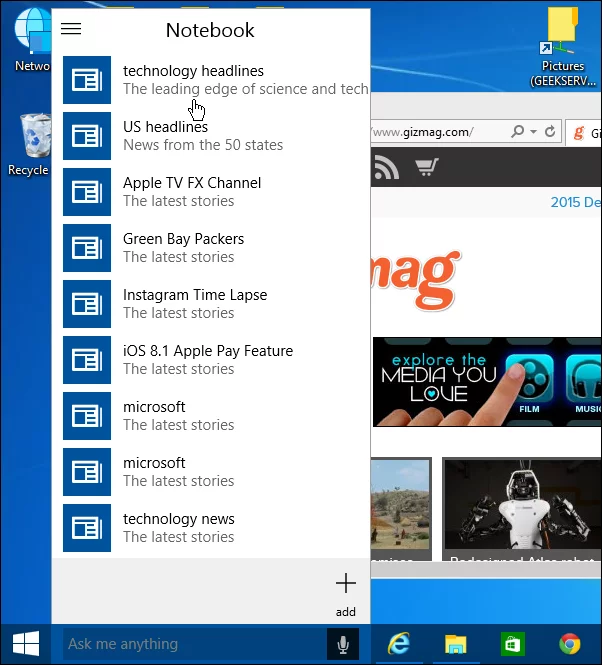
Task: Open the Notebook hamburger menu
Action: (x=71, y=30)
